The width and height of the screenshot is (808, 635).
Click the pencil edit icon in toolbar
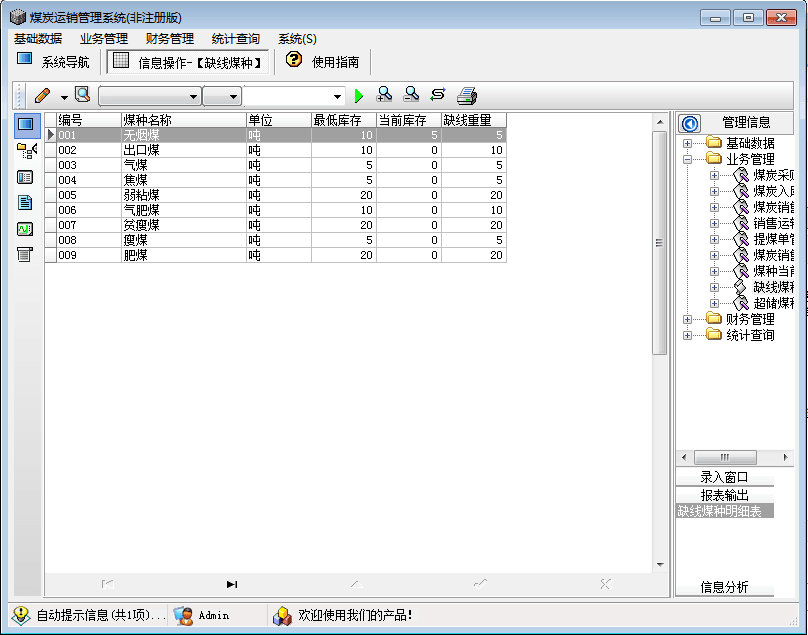[42, 96]
